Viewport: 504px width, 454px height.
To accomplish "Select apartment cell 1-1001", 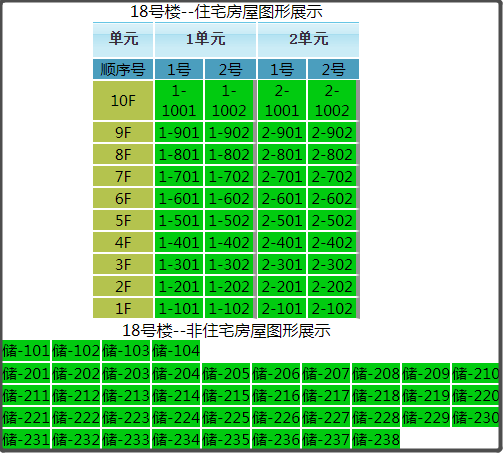I will pyautogui.click(x=179, y=100).
